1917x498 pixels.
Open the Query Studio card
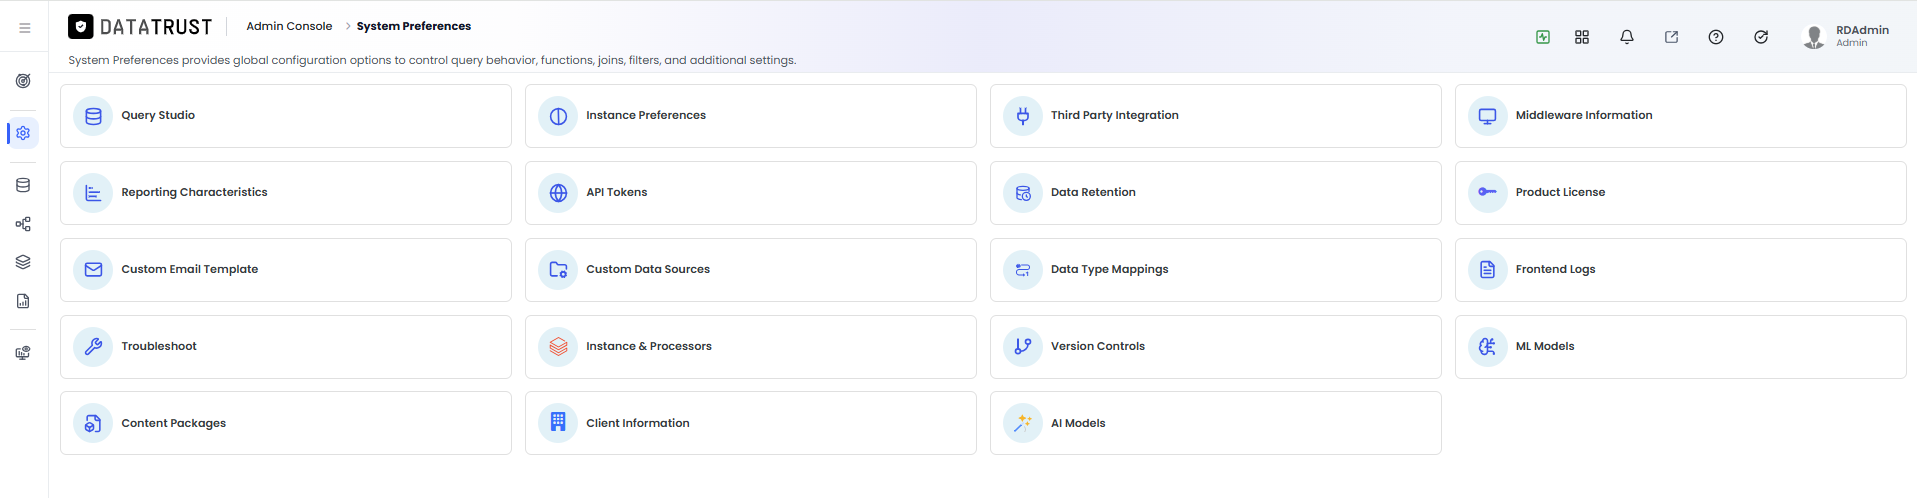(286, 116)
